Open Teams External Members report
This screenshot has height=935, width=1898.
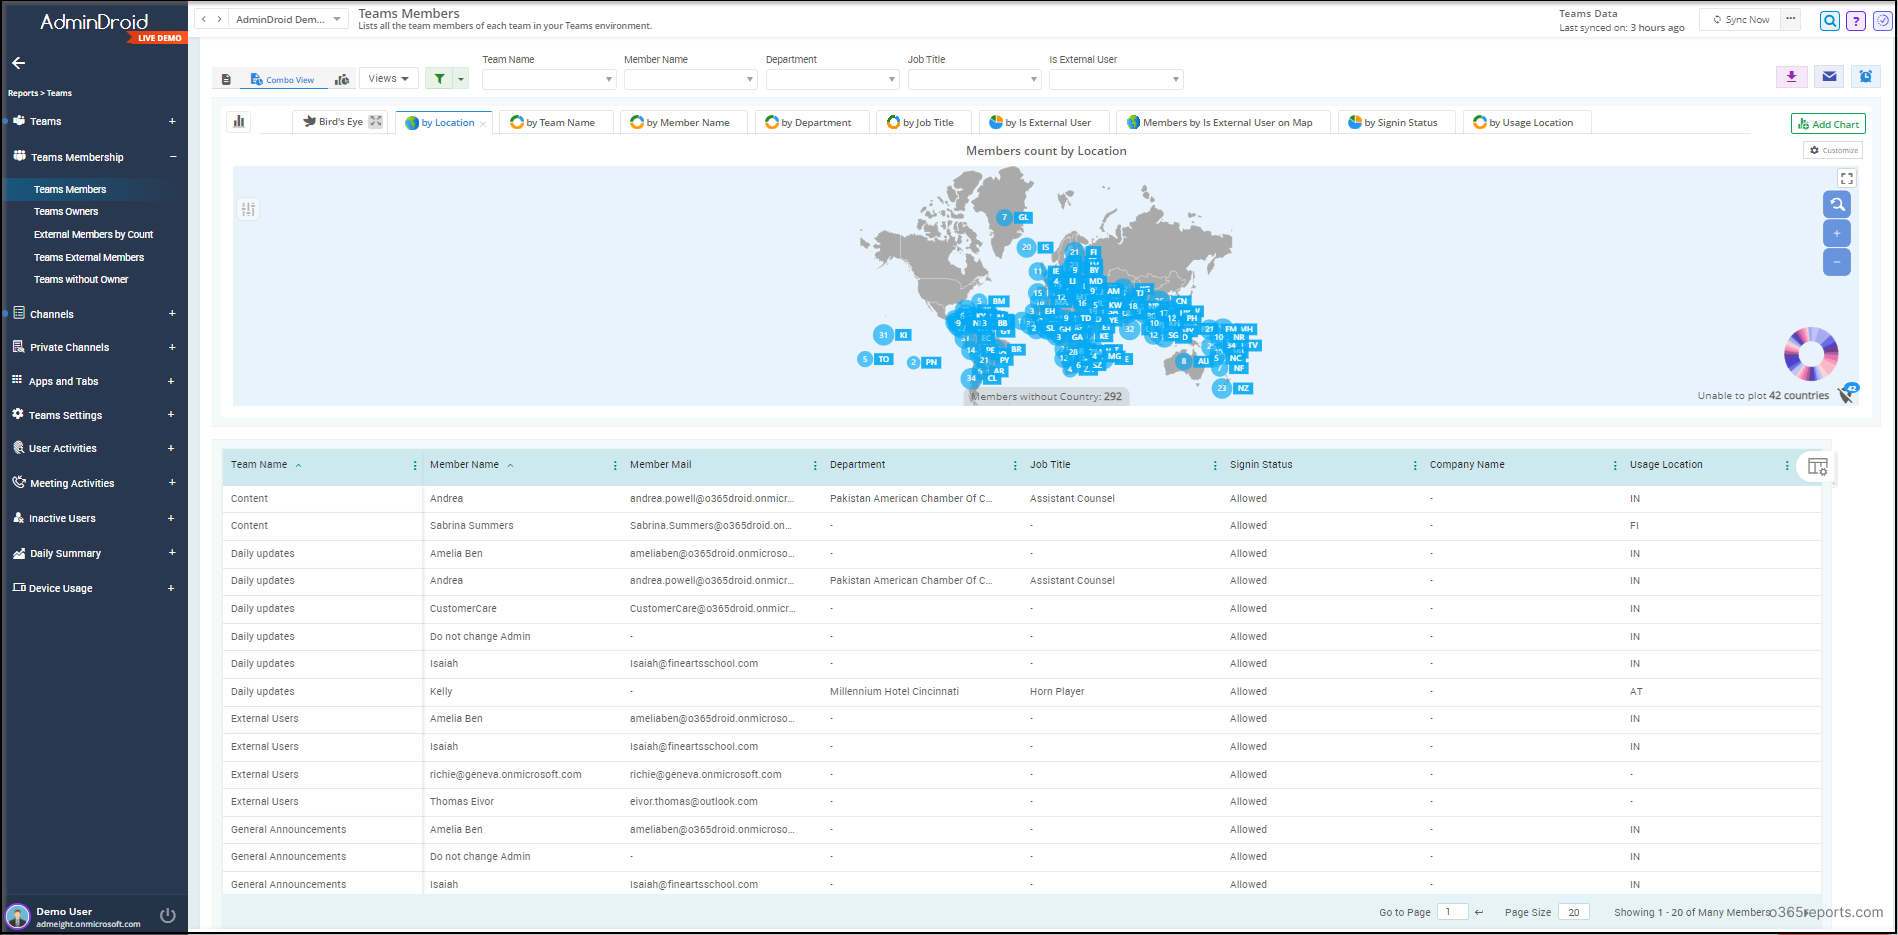(x=89, y=258)
